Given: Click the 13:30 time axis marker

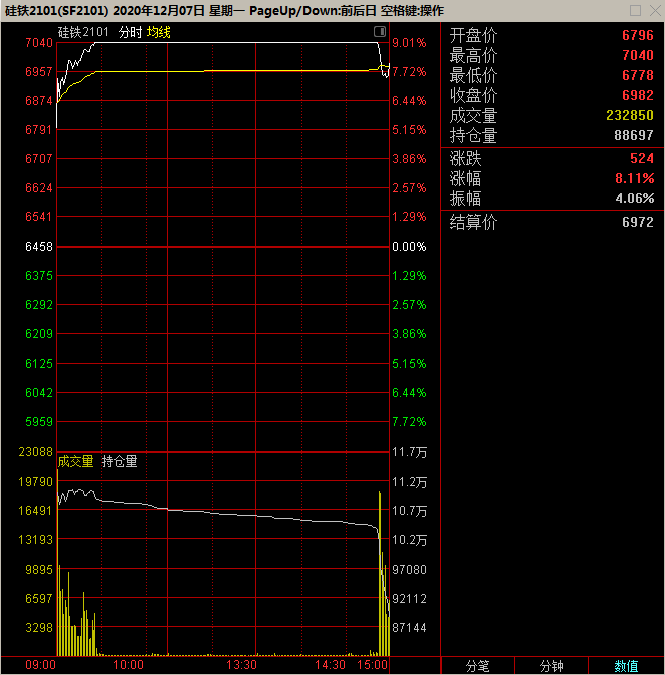Looking at the screenshot, I should [x=241, y=665].
